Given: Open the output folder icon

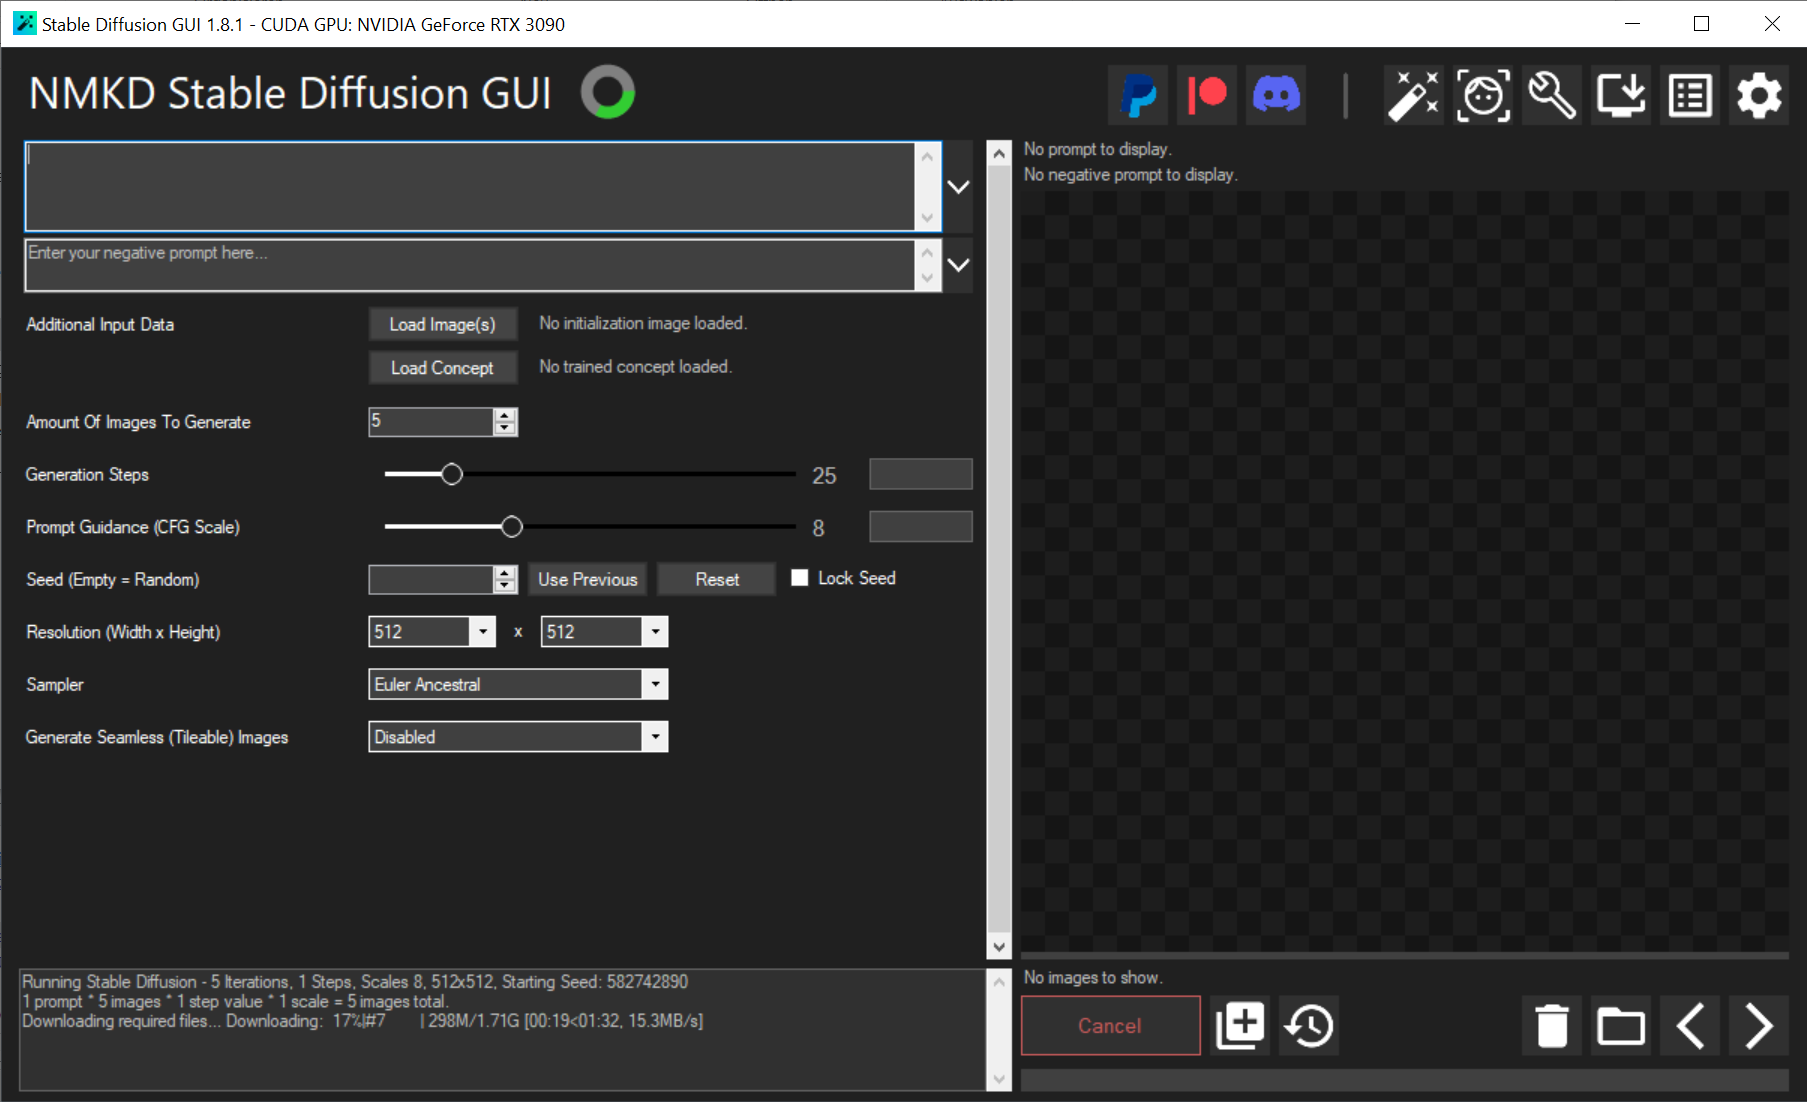Looking at the screenshot, I should 1621,1025.
